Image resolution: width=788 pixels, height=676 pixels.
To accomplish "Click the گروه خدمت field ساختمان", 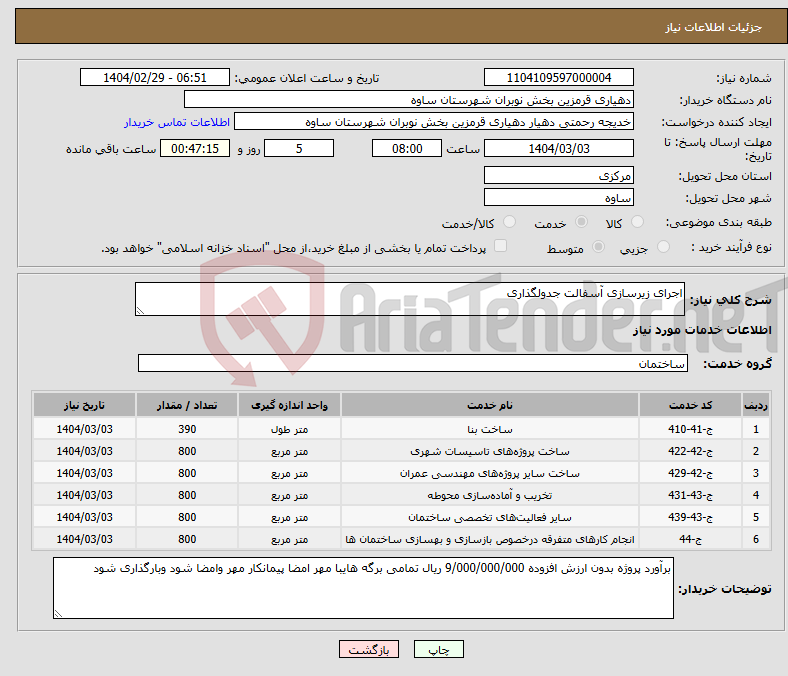I will pyautogui.click(x=413, y=363).
